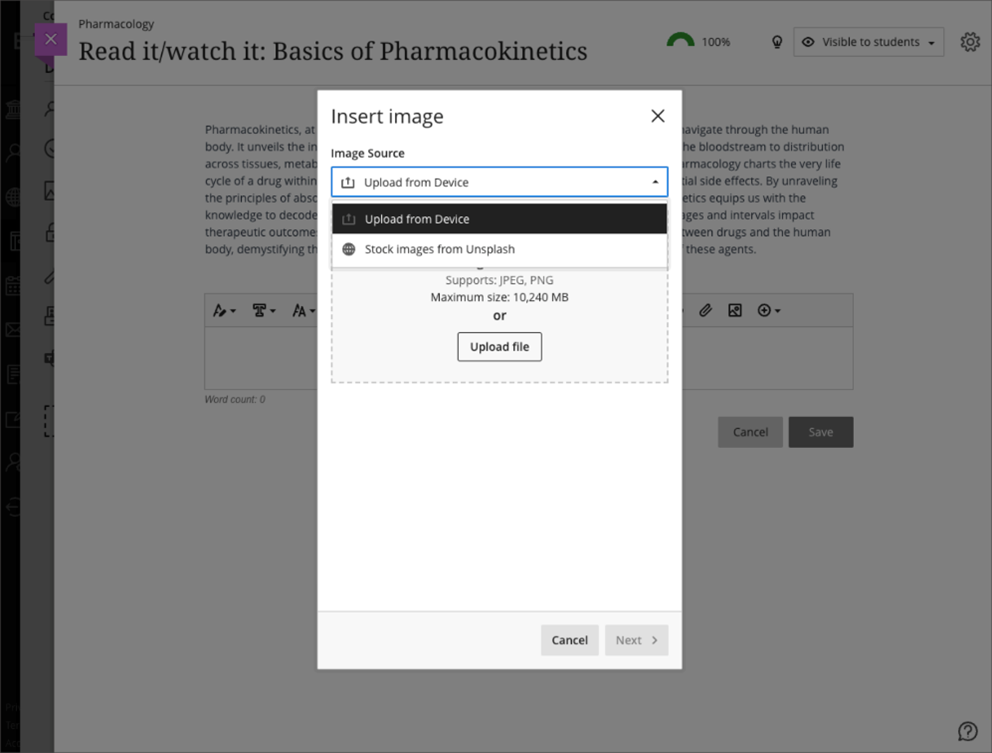Click the lightbulb suggestions icon
Viewport: 992px width, 753px height.
coord(777,42)
